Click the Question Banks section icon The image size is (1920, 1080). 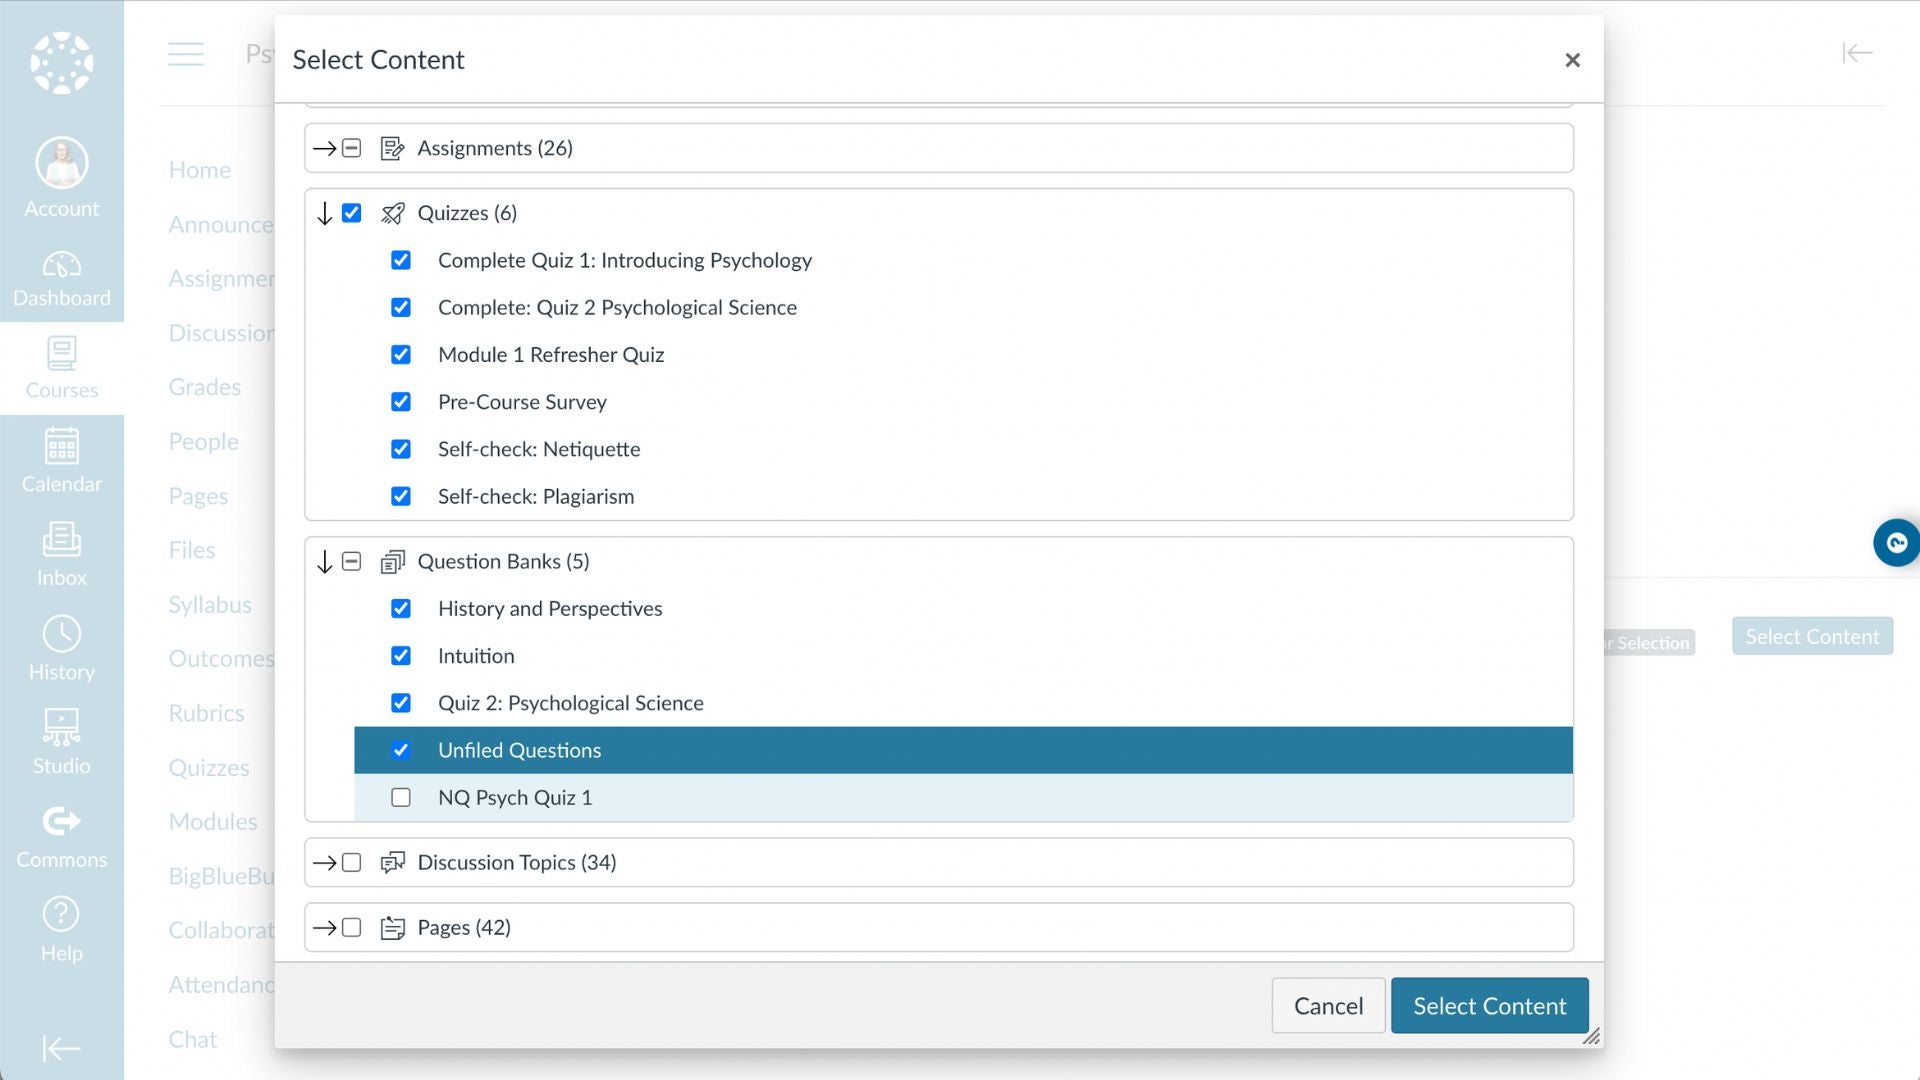393,562
